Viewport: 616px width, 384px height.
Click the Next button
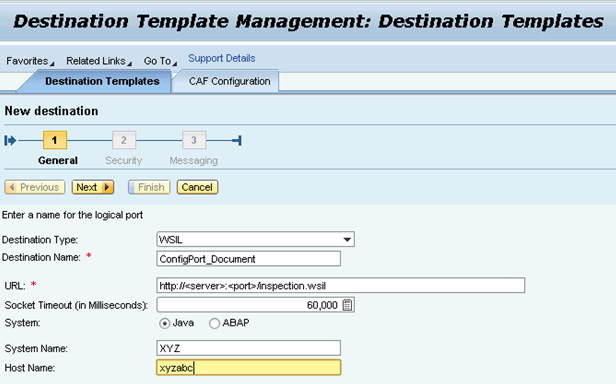click(93, 187)
